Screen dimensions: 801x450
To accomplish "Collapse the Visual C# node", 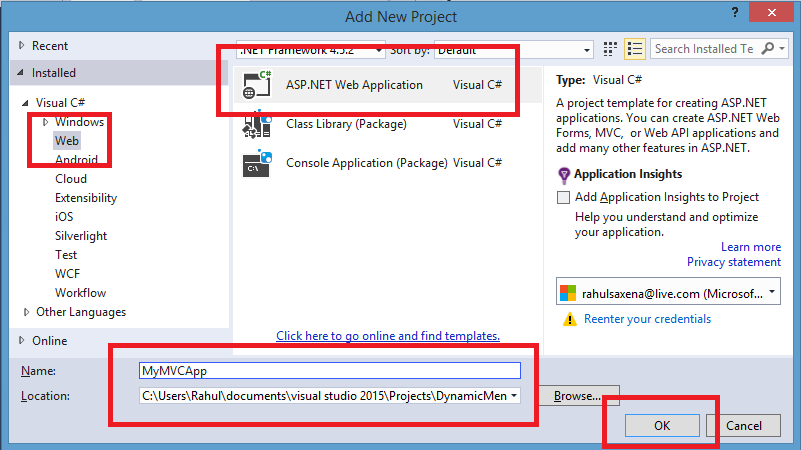I will [25, 103].
